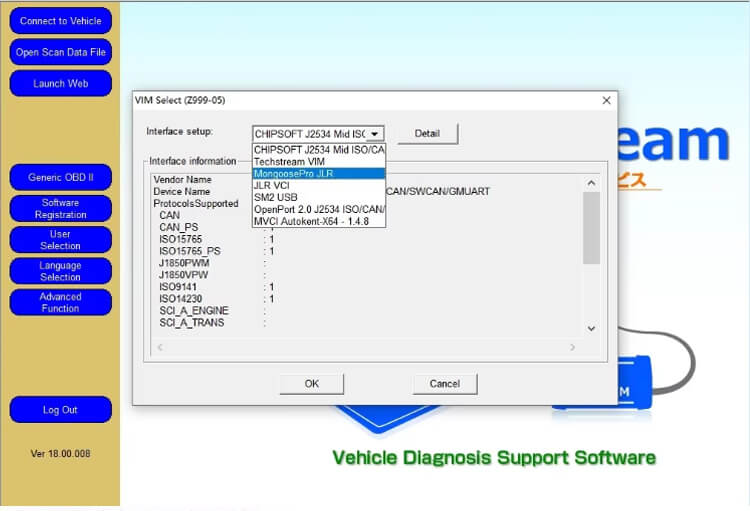Viewport: 750px width, 511px height.
Task: Click the SCI_A_TRANS protocol row
Action: click(191, 323)
